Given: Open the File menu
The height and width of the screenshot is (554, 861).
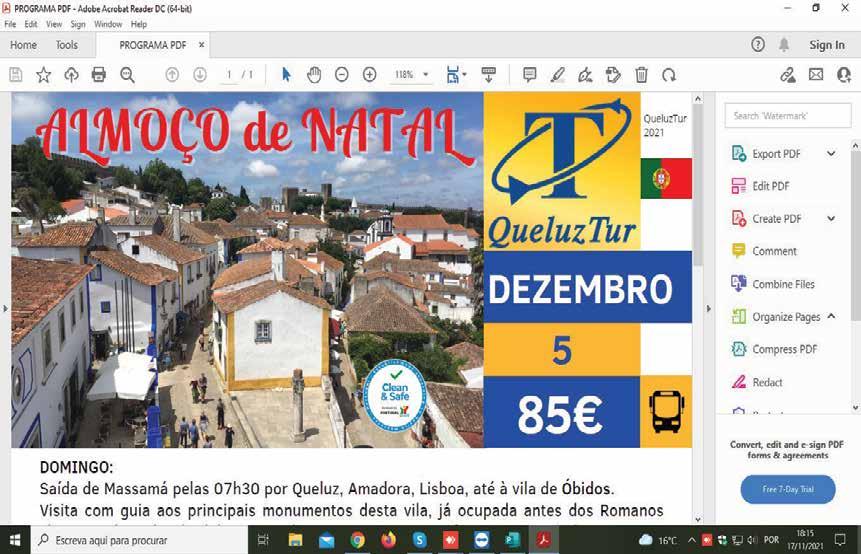Looking at the screenshot, I should (x=10, y=24).
